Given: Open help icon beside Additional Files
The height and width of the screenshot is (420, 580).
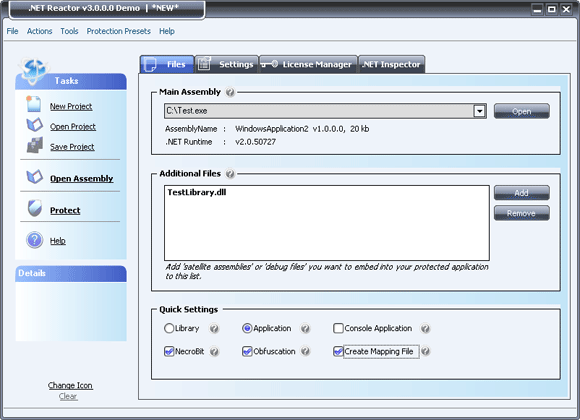Looking at the screenshot, I should pyautogui.click(x=230, y=174).
